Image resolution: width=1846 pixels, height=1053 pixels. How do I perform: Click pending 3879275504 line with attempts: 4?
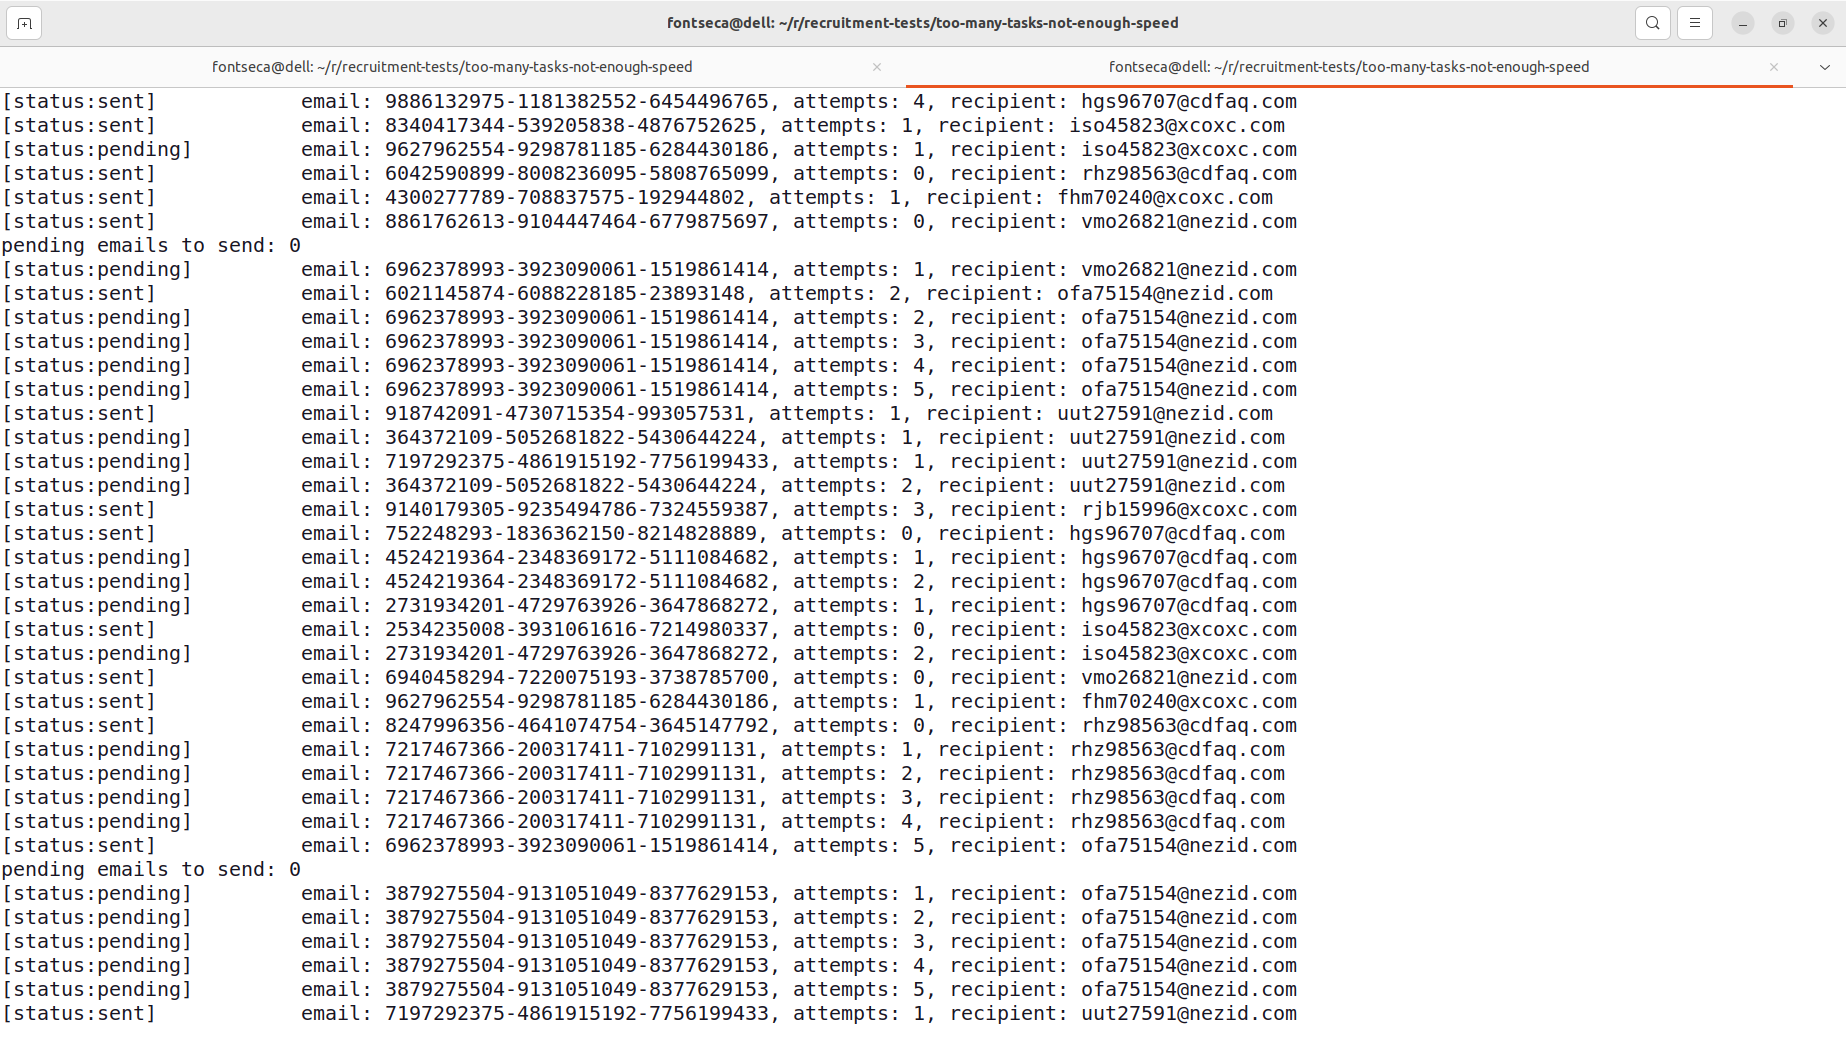coord(649,966)
